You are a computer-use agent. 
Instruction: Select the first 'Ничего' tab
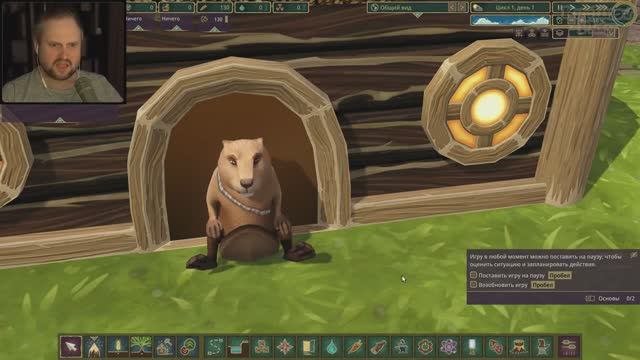click(x=133, y=19)
